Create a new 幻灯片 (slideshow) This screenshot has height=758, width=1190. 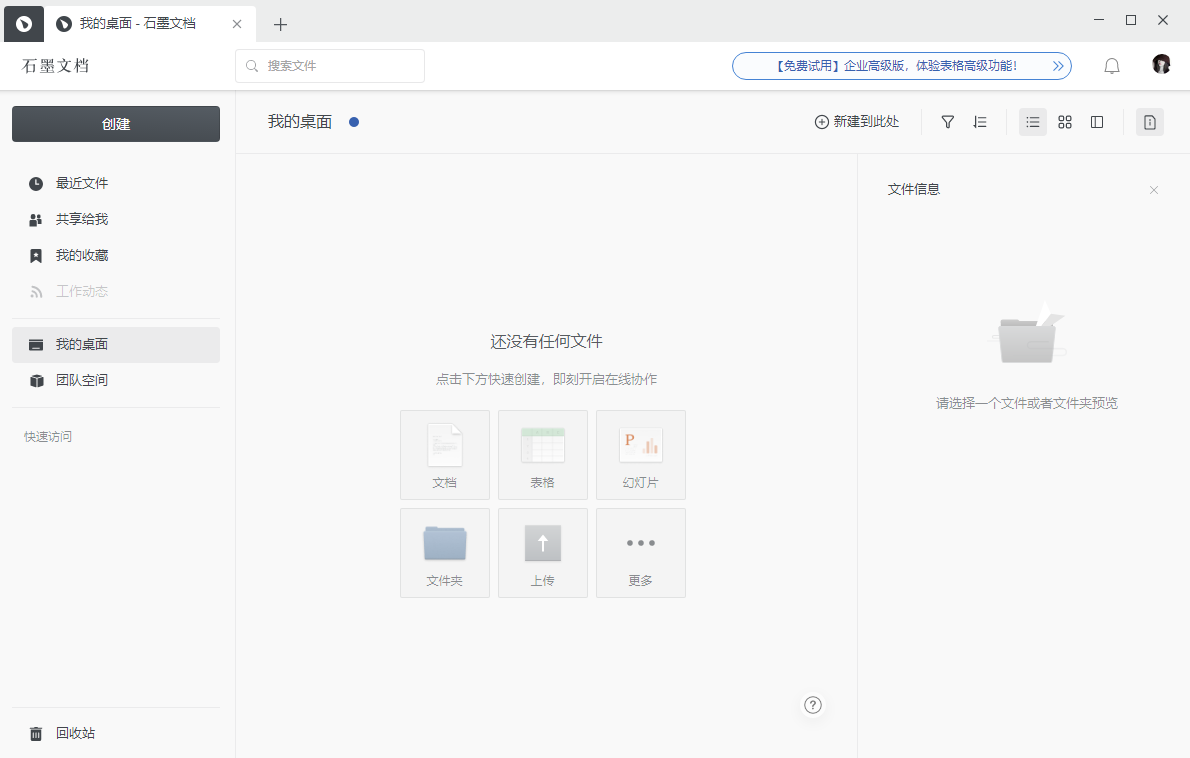640,454
